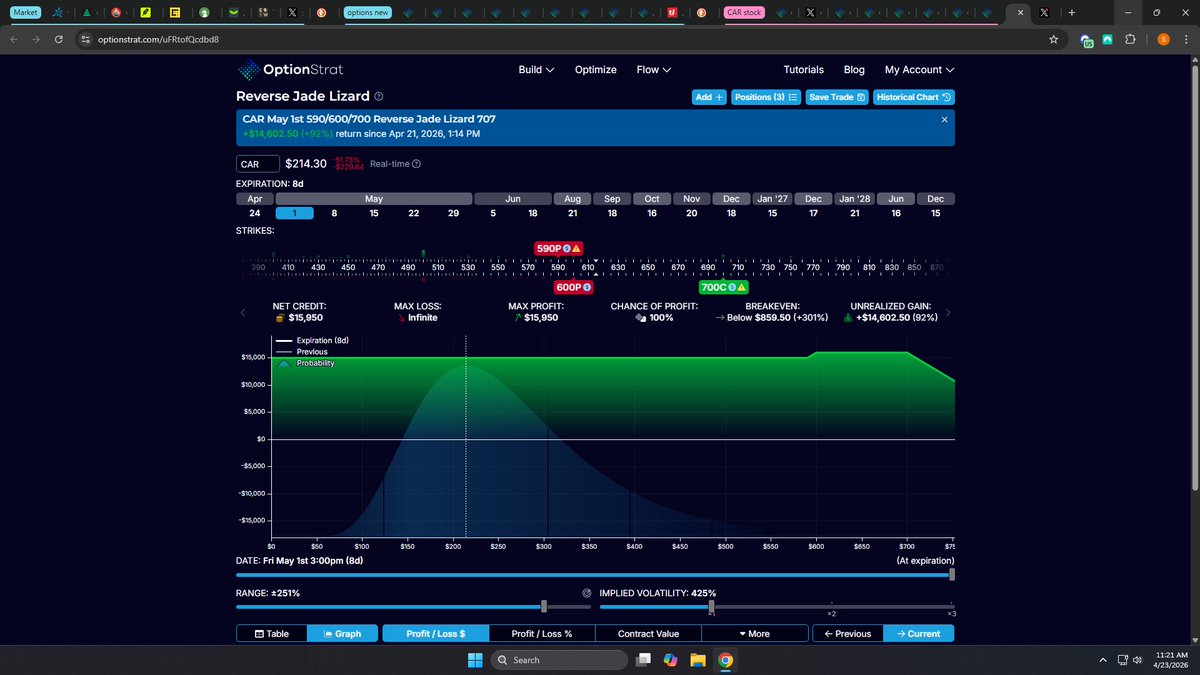Click the Unrealized Gain money icon
This screenshot has height=675, width=1200.
coord(850,318)
